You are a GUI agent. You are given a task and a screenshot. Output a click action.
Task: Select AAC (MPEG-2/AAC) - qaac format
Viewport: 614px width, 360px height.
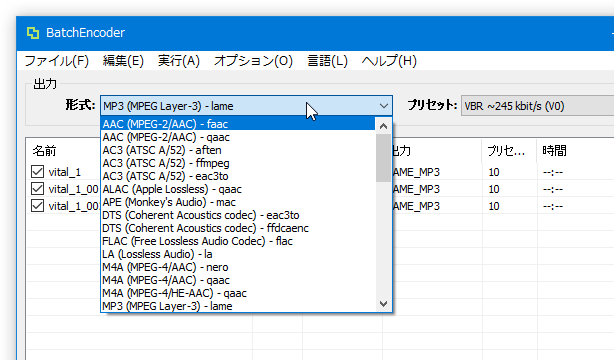(238, 137)
